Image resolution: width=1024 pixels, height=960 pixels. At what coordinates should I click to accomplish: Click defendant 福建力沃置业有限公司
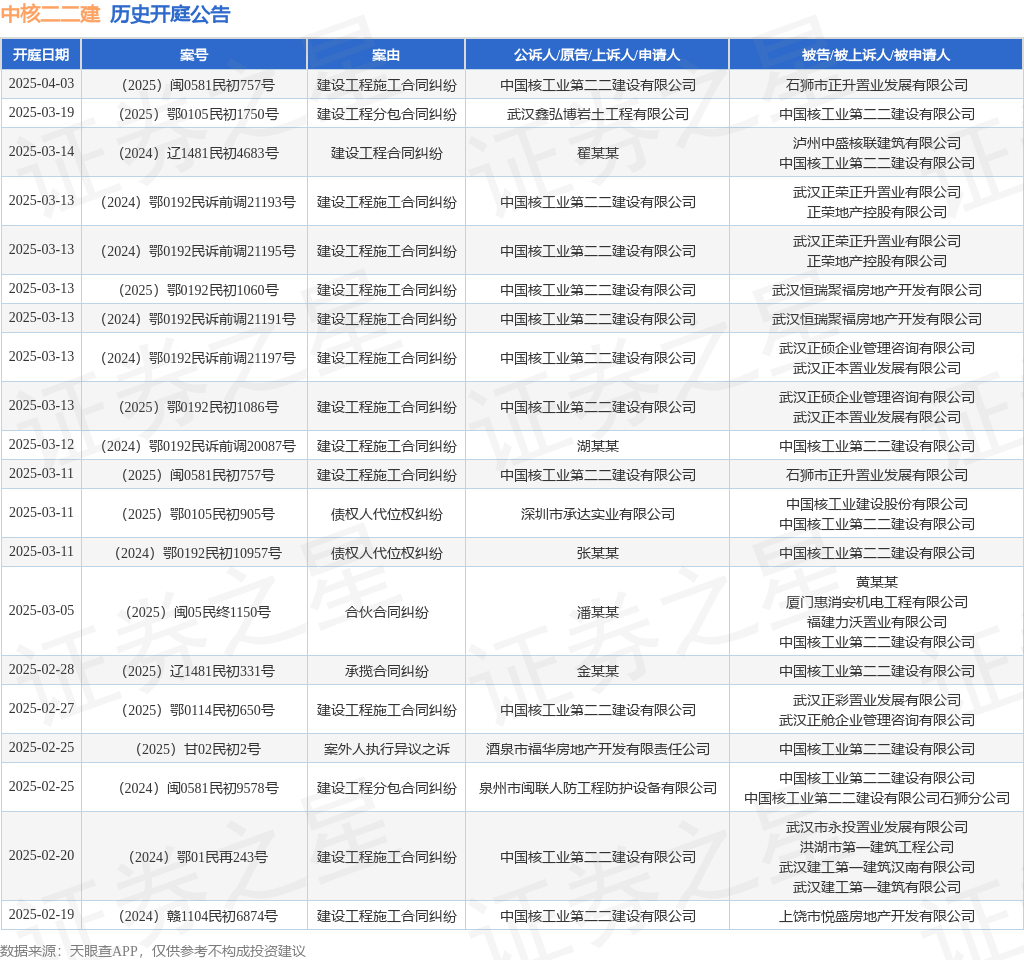[876, 622]
